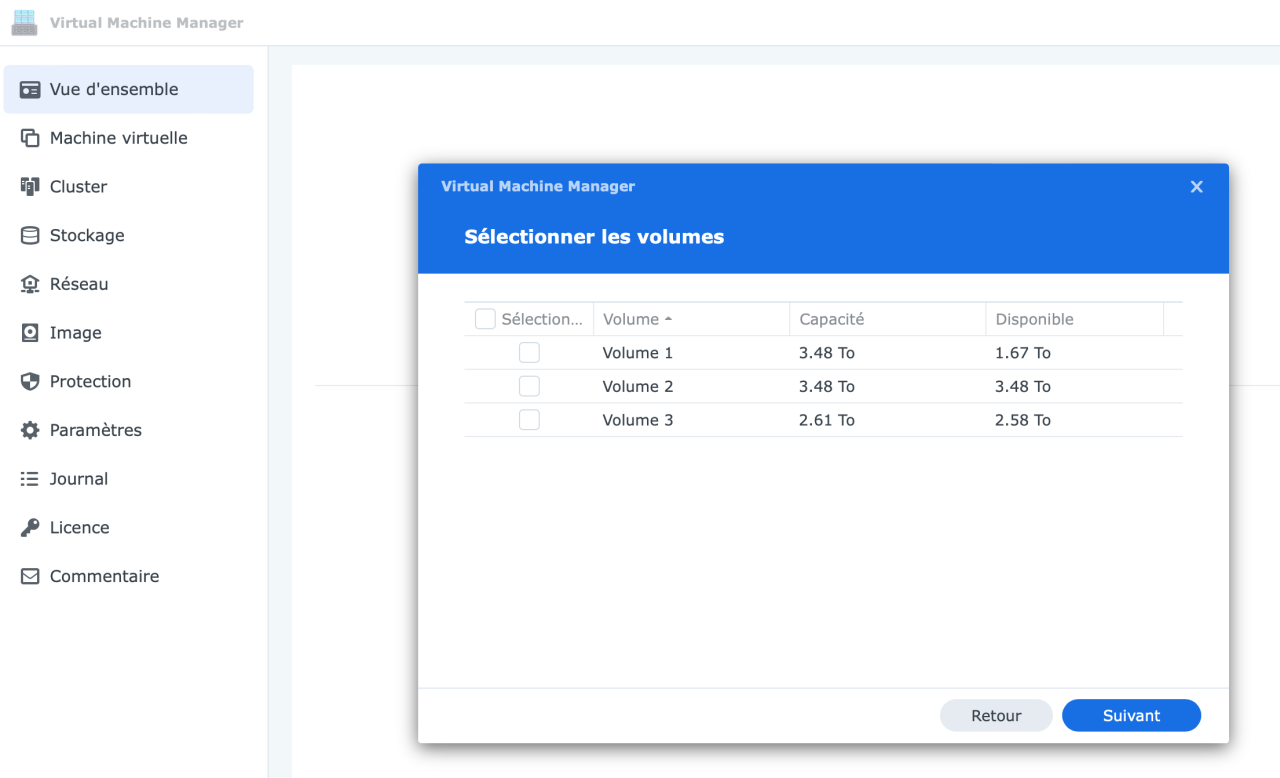Open the Protection section icon
This screenshot has width=1280, height=778.
(30, 381)
